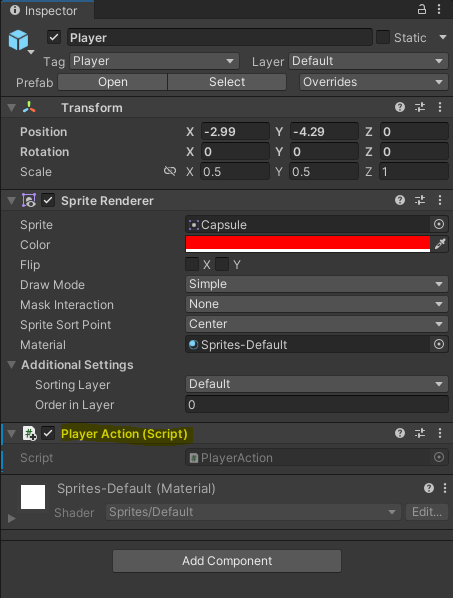This screenshot has height=598, width=453.
Task: Toggle the Player GameObject active checkbox
Action: (54, 37)
